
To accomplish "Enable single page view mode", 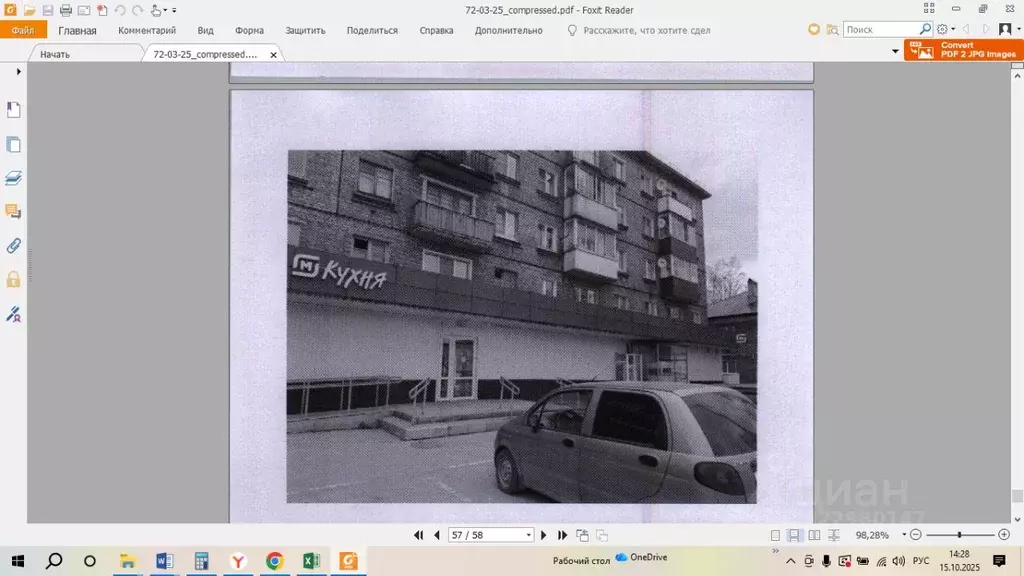I will point(775,536).
